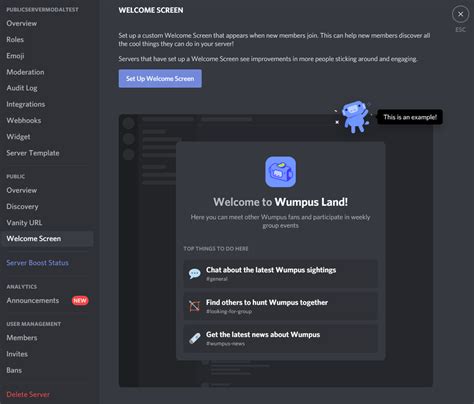Viewport: 474px width, 404px height.
Task: Go to Emoji settings
Action: click(x=15, y=56)
